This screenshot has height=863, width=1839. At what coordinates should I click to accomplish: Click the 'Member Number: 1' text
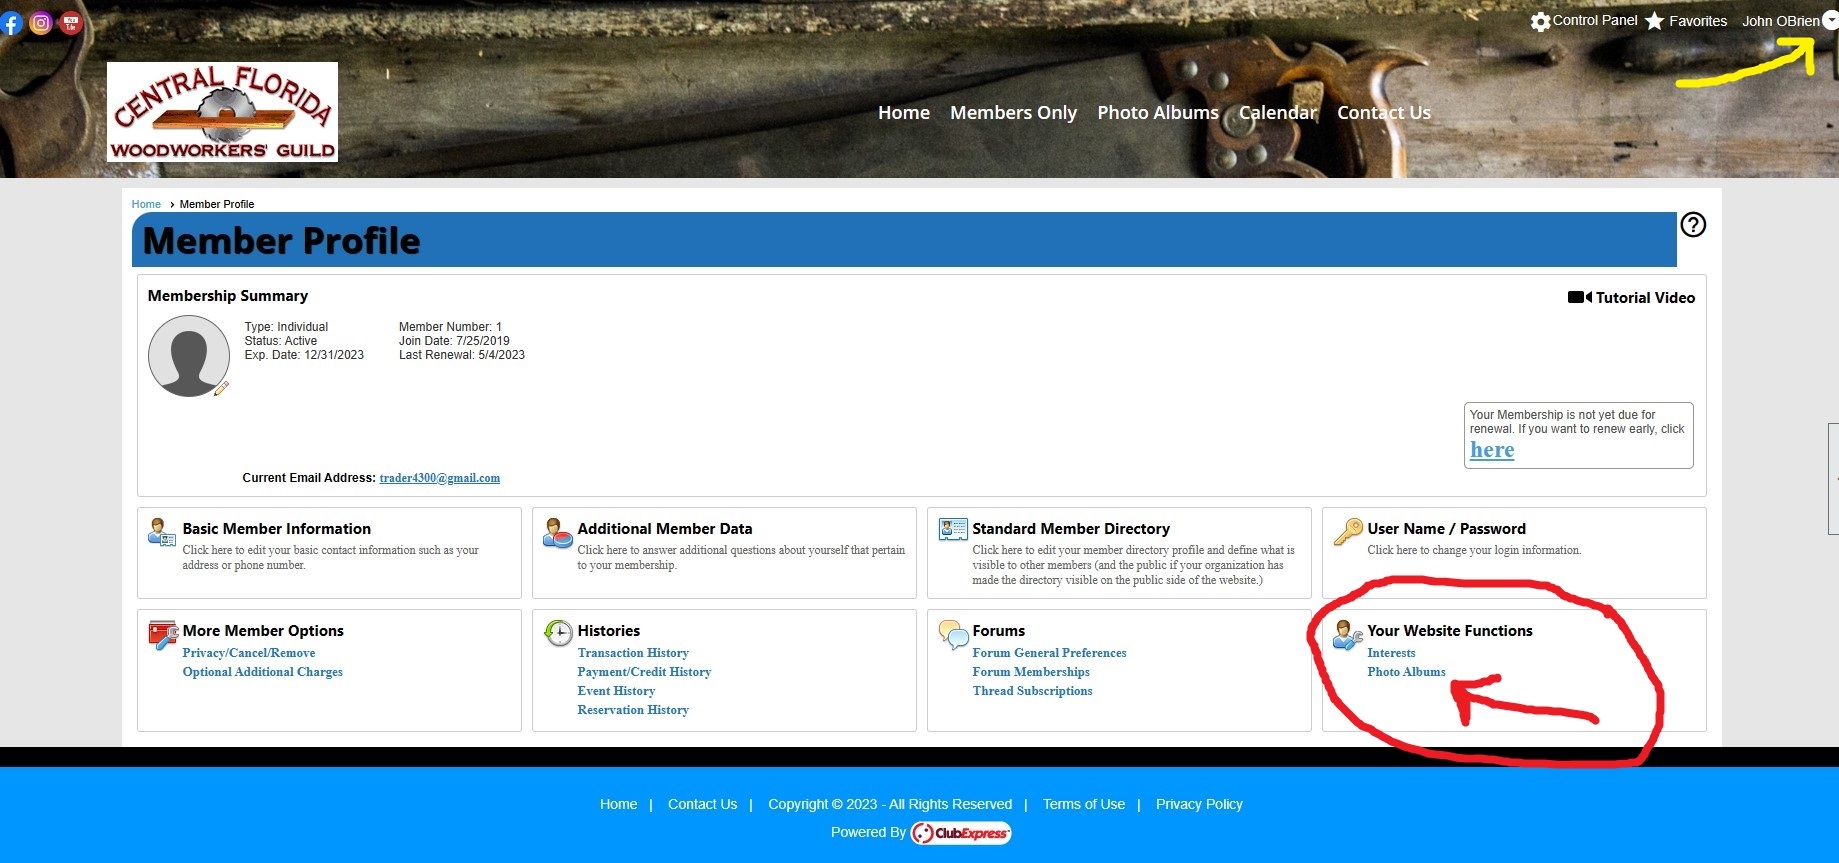tap(450, 327)
